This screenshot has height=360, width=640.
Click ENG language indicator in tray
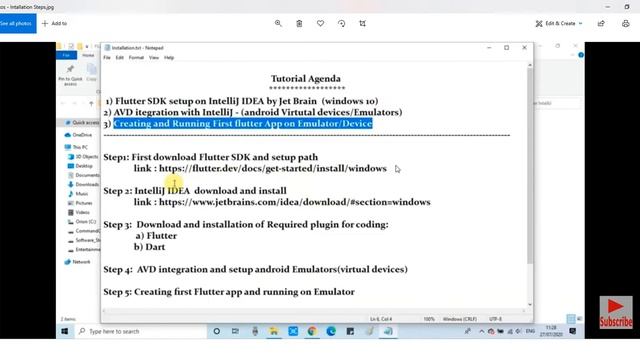click(530, 331)
